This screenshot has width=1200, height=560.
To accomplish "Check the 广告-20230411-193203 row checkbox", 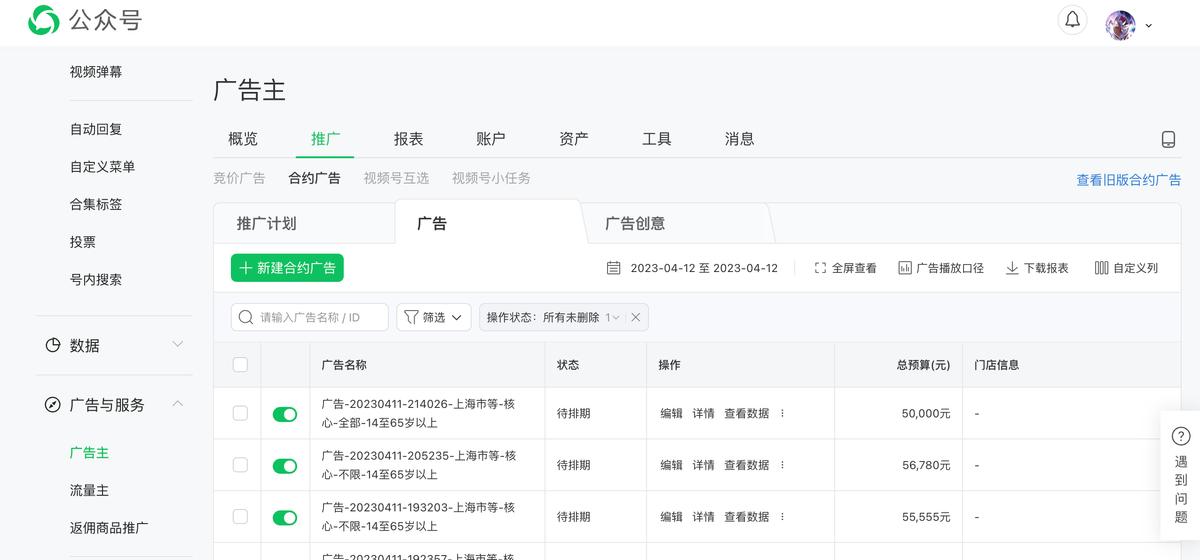I will point(240,517).
